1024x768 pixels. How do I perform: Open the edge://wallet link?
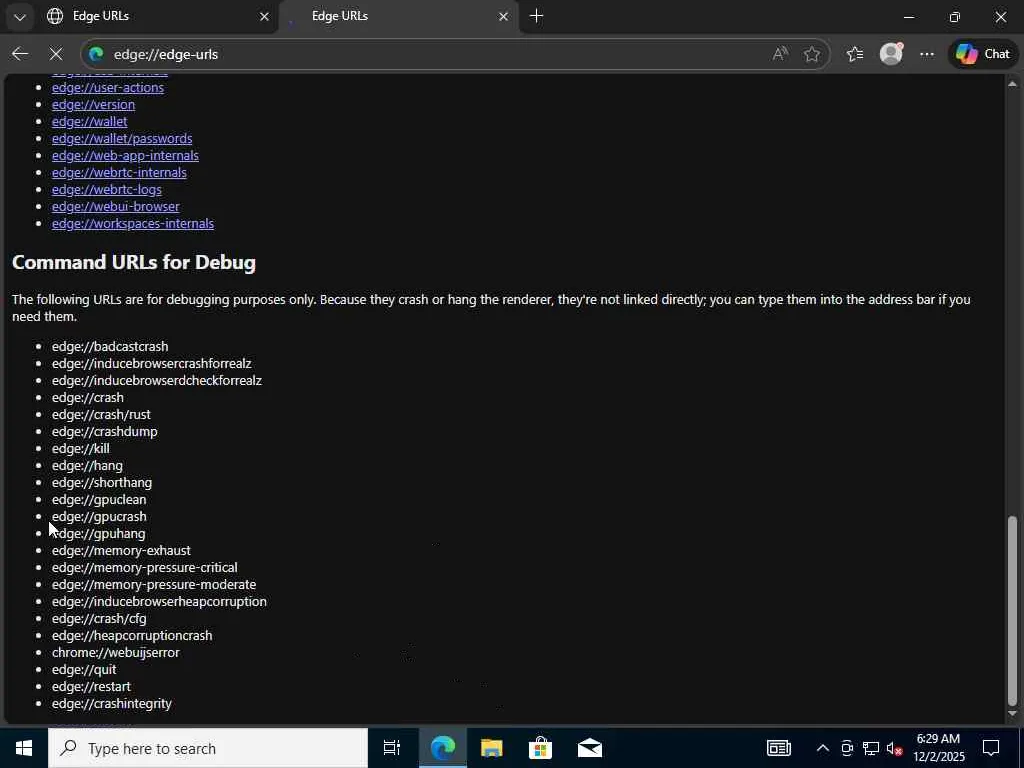point(89,121)
